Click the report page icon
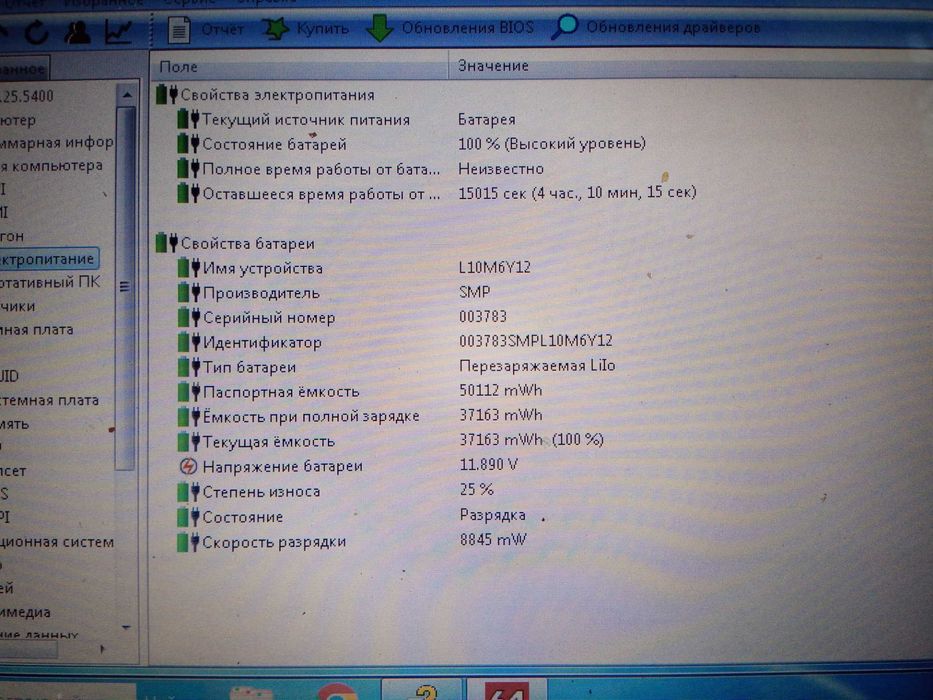 point(179,30)
